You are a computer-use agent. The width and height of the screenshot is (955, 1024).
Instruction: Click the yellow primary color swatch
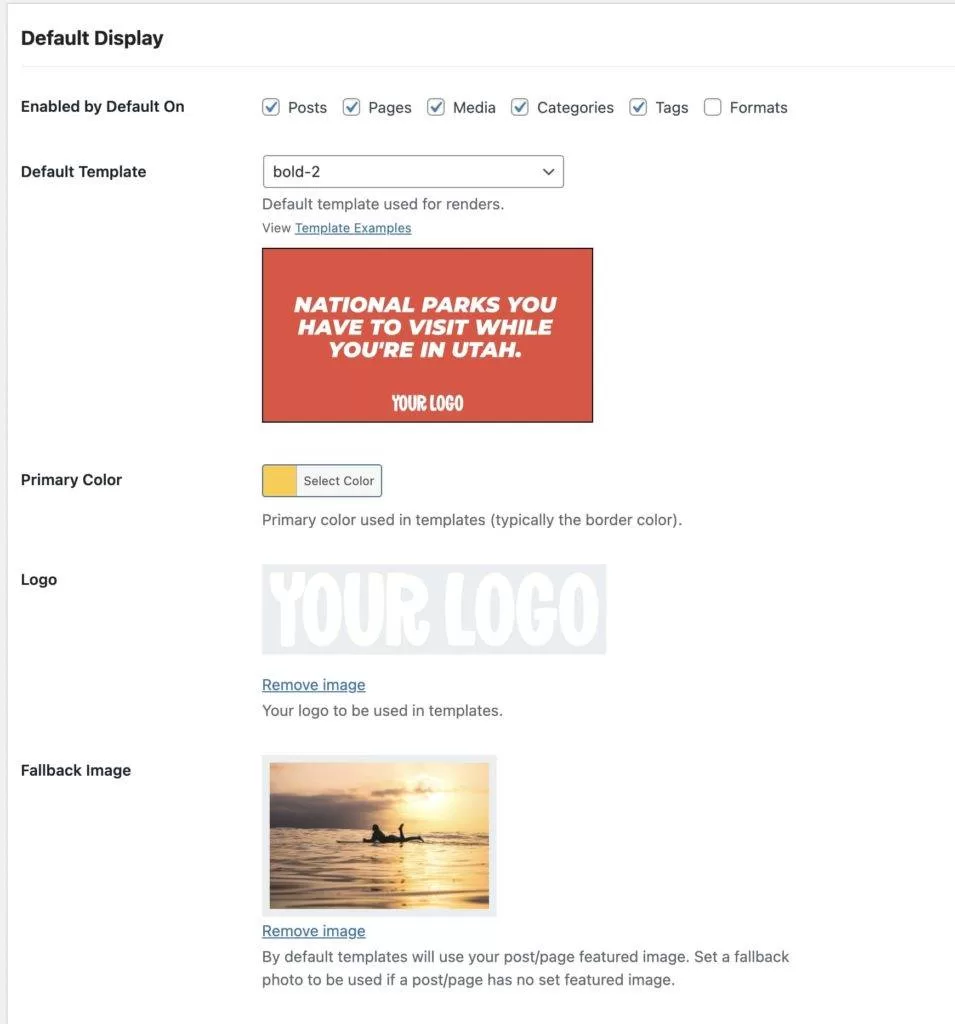(x=280, y=481)
